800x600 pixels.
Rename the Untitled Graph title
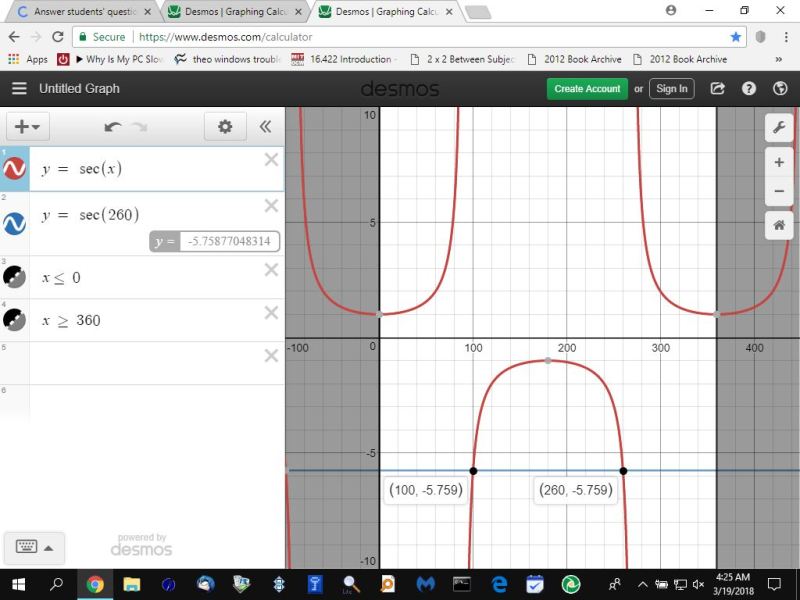[x=79, y=88]
